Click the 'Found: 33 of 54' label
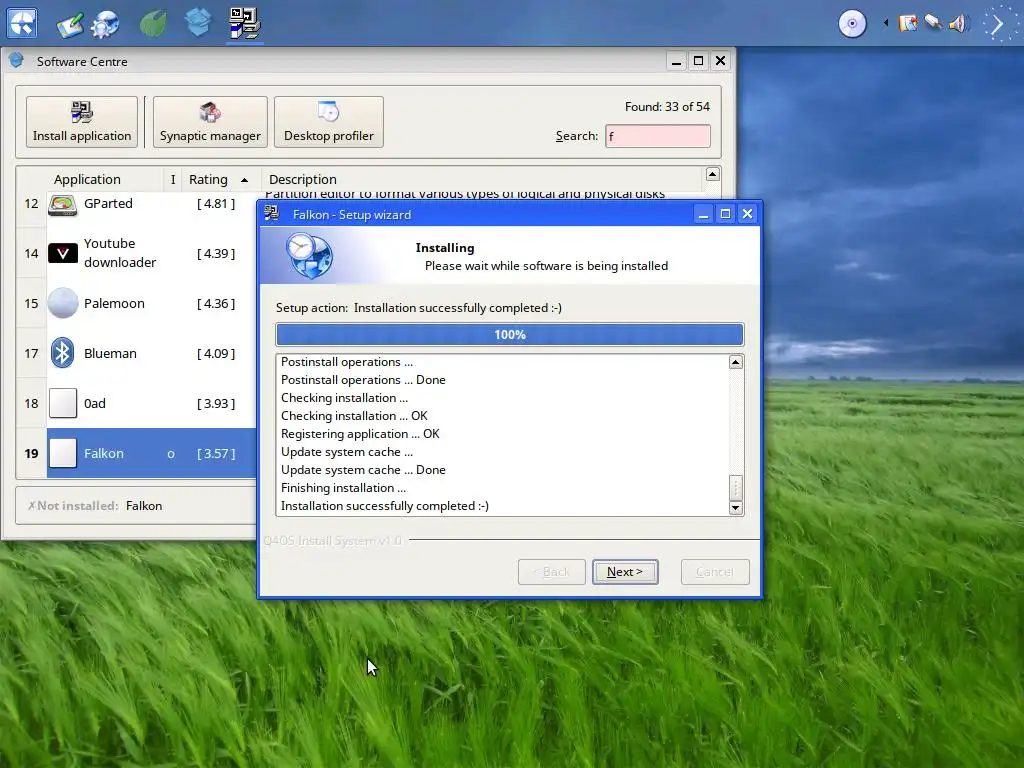 (x=667, y=106)
